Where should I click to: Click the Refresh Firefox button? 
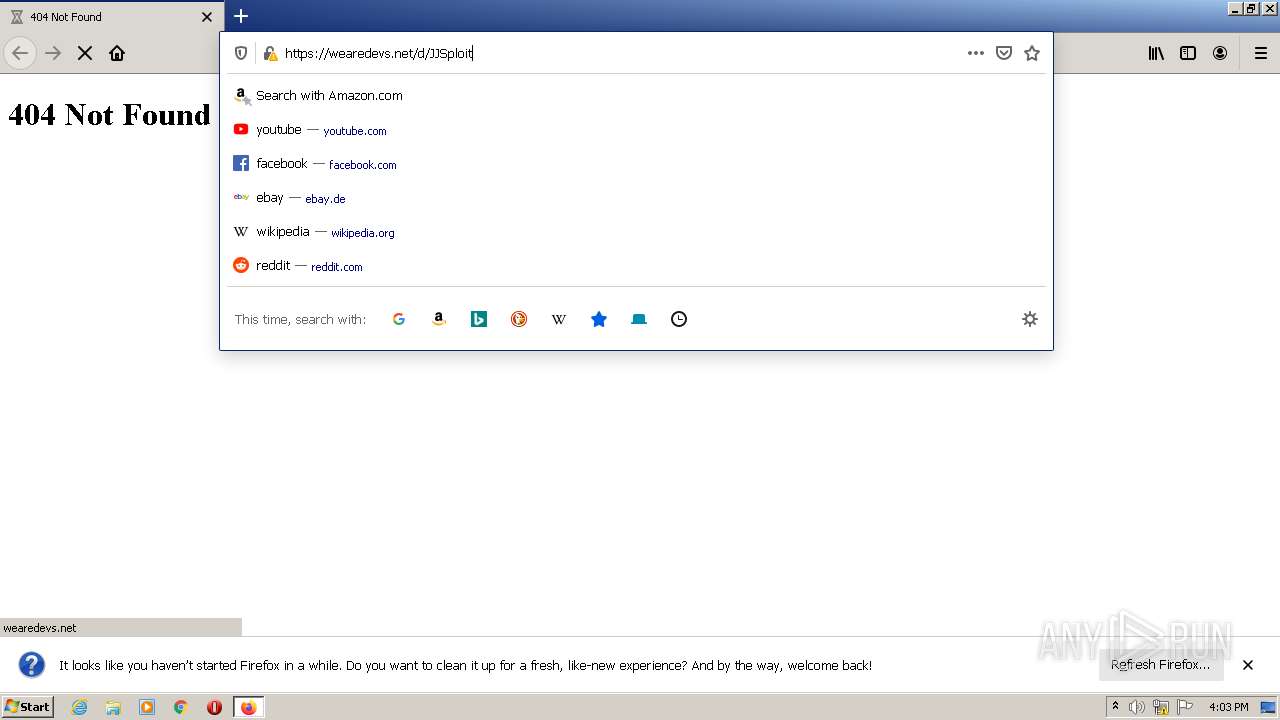pyautogui.click(x=1161, y=665)
